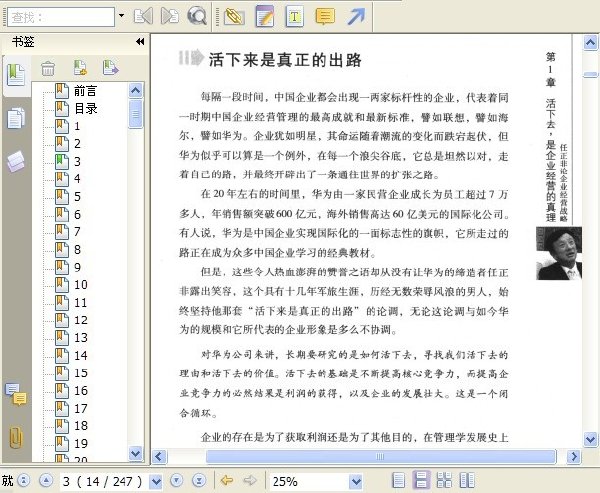Image resolution: width=600 pixels, height=493 pixels.
Task: Click document vertical scroll up arrow
Action: pyautogui.click(x=591, y=42)
